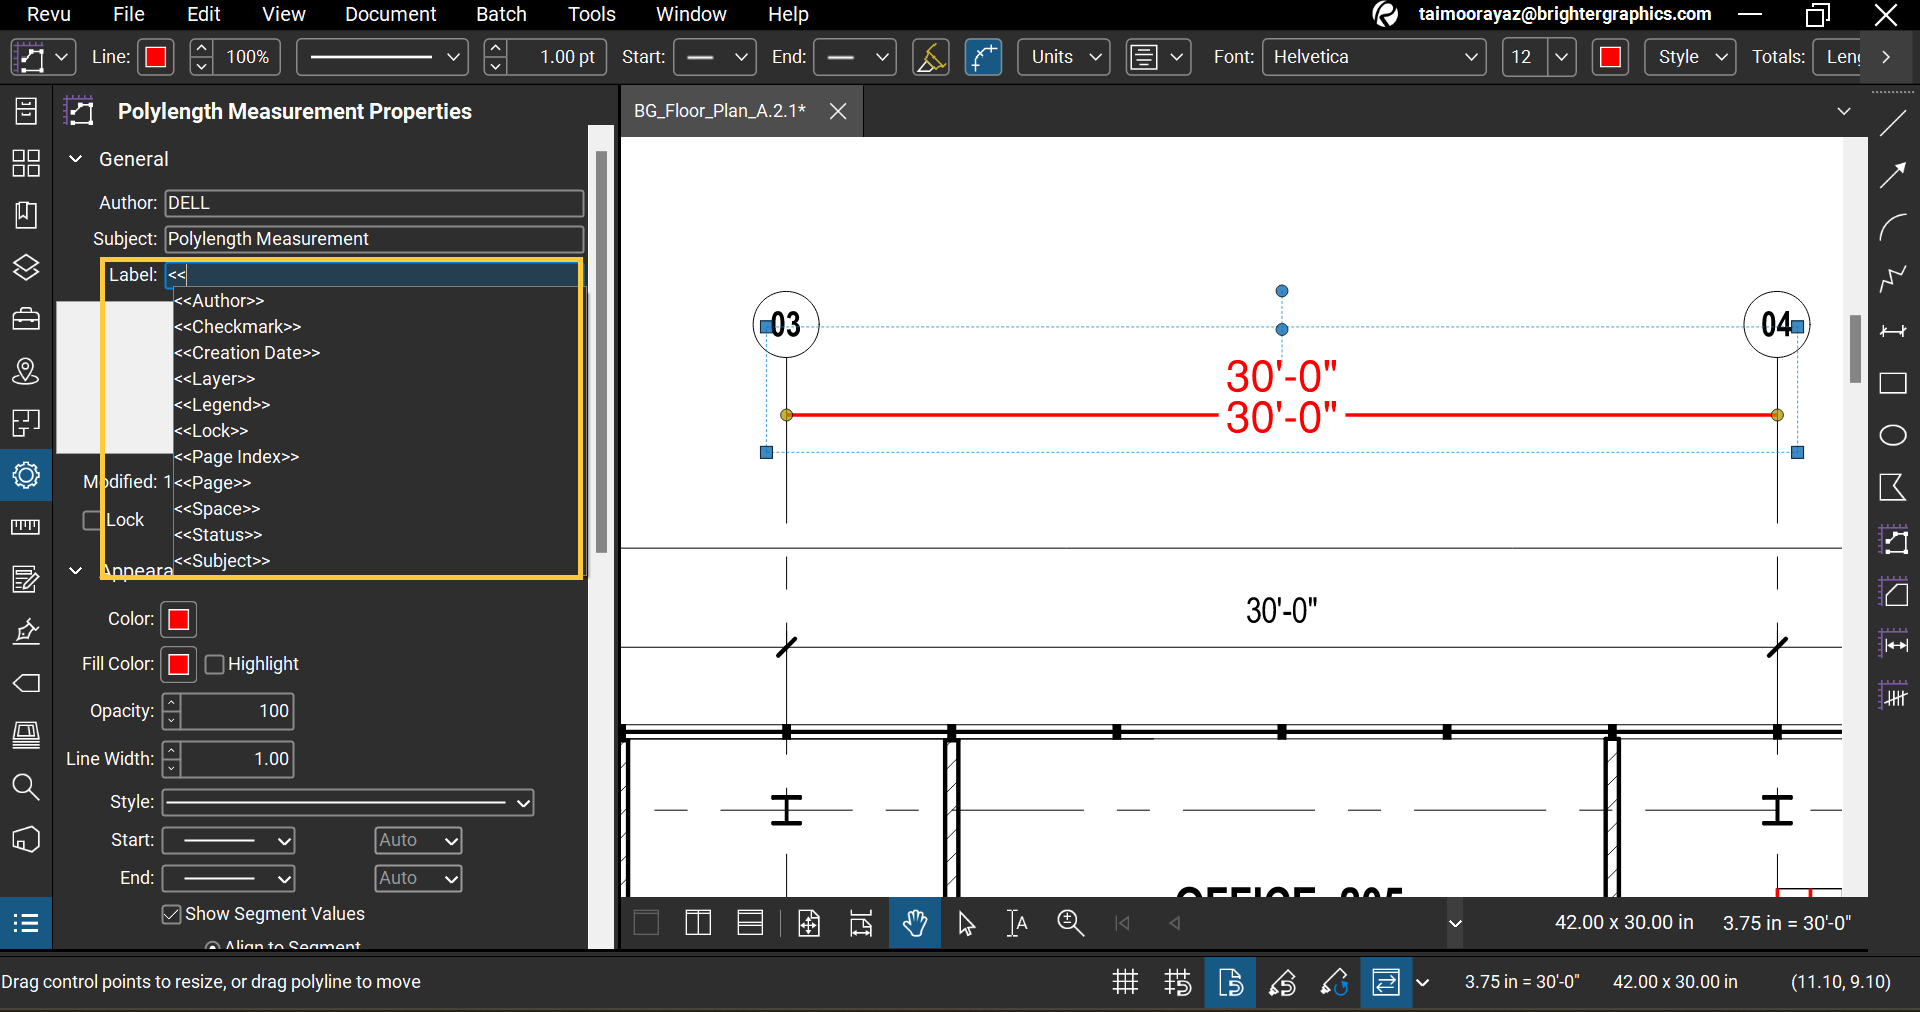Open the Start line-end dropdown in toolbar
The width and height of the screenshot is (1920, 1012).
tap(714, 57)
